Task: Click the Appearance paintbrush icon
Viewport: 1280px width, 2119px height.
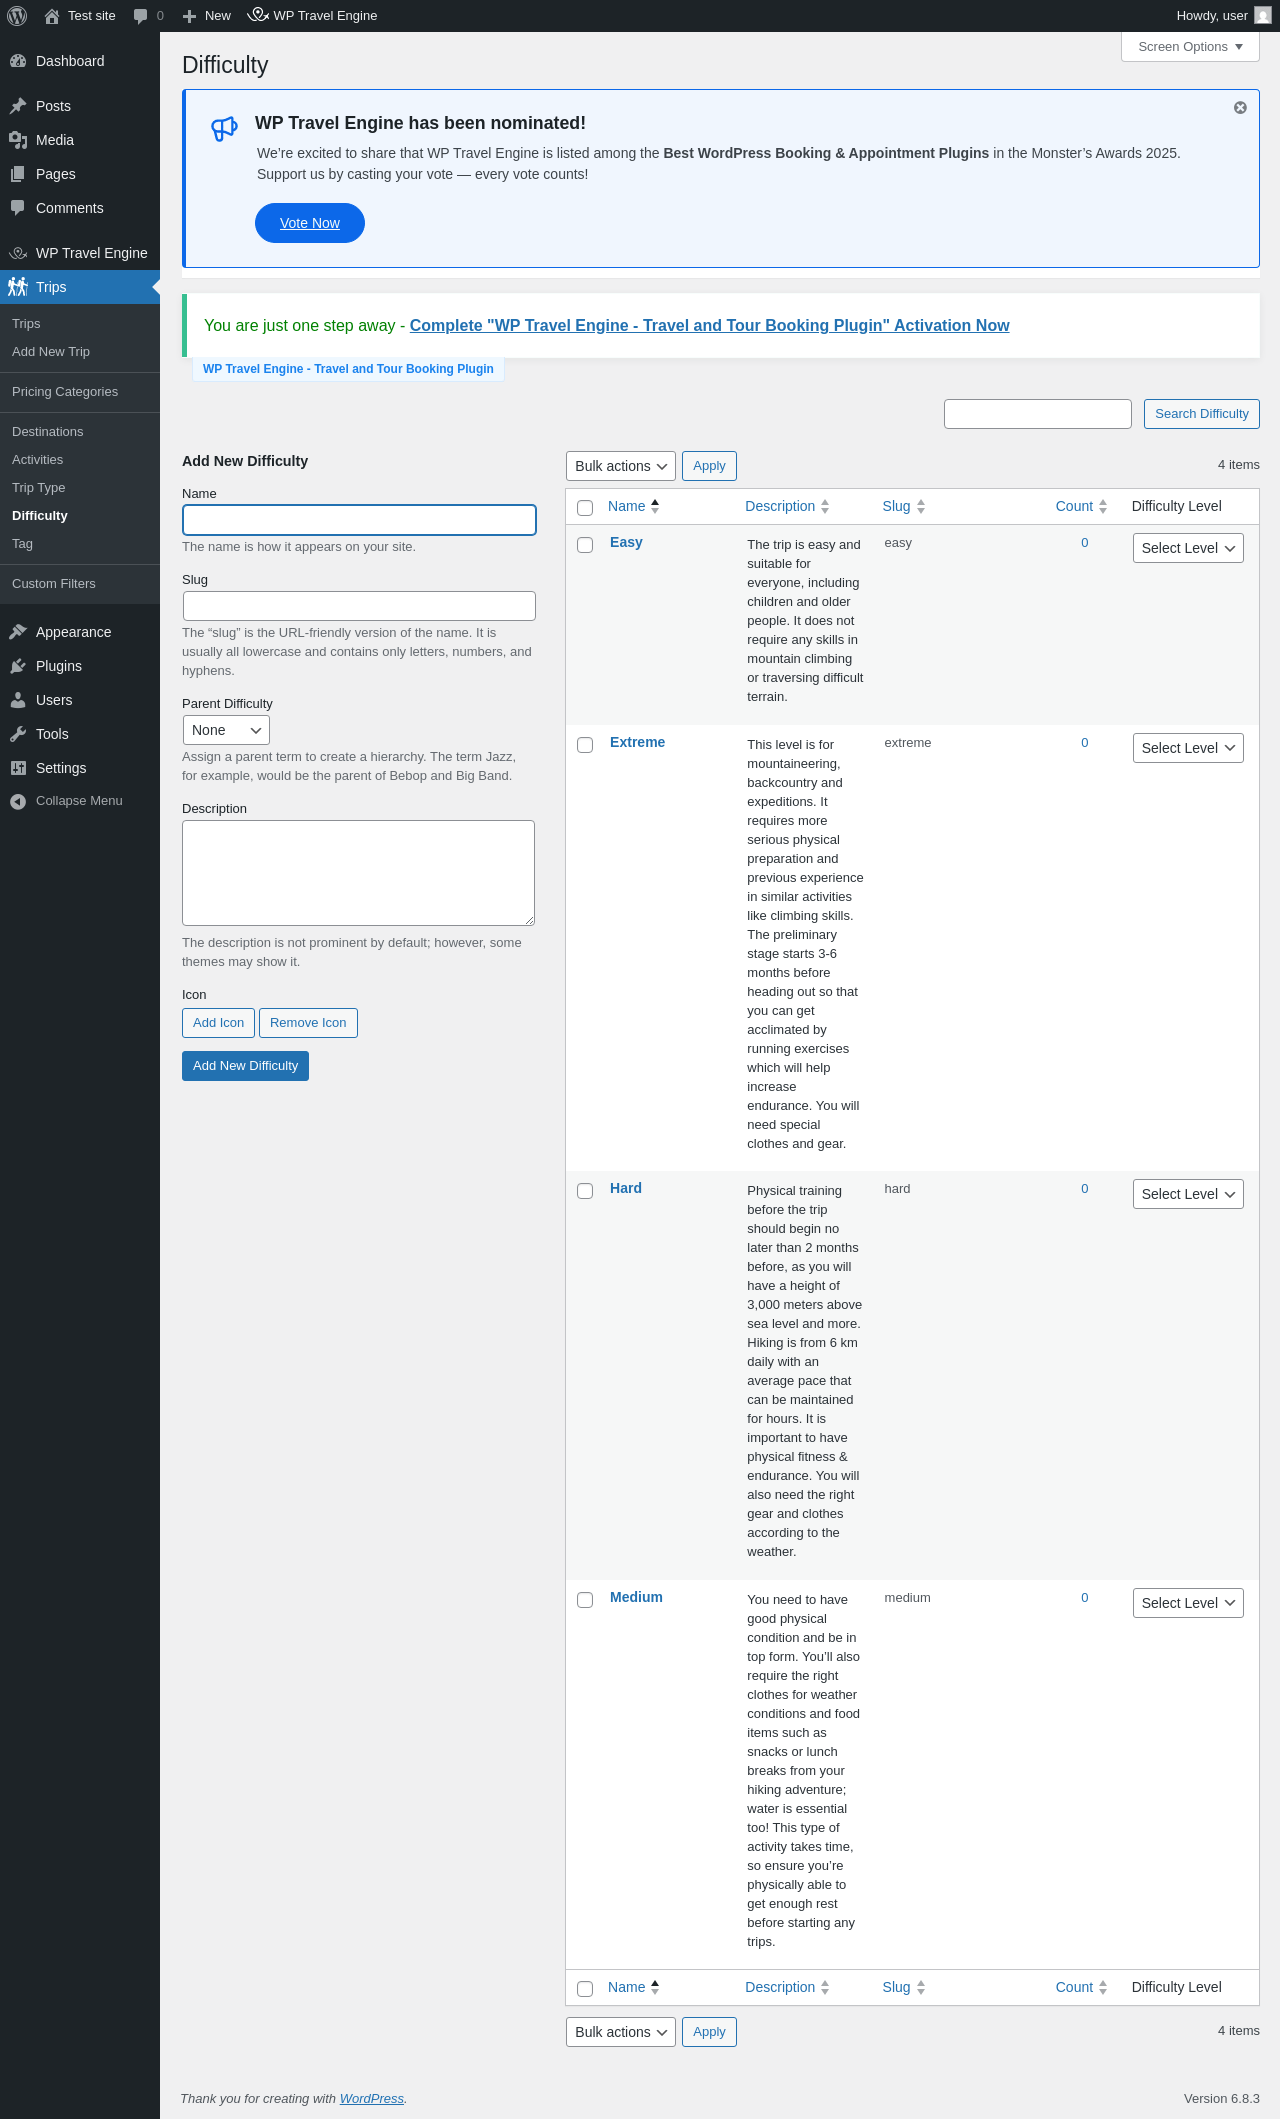Action: tap(18, 632)
